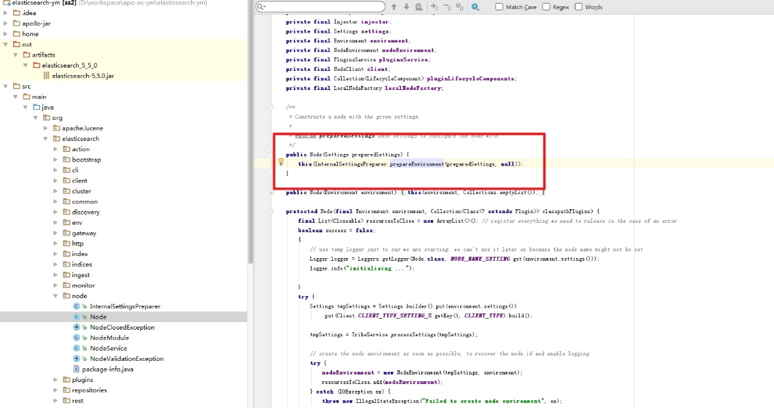Click the fold marker beside the Javadoc comment
This screenshot has width=774, height=408.
pos(271,106)
